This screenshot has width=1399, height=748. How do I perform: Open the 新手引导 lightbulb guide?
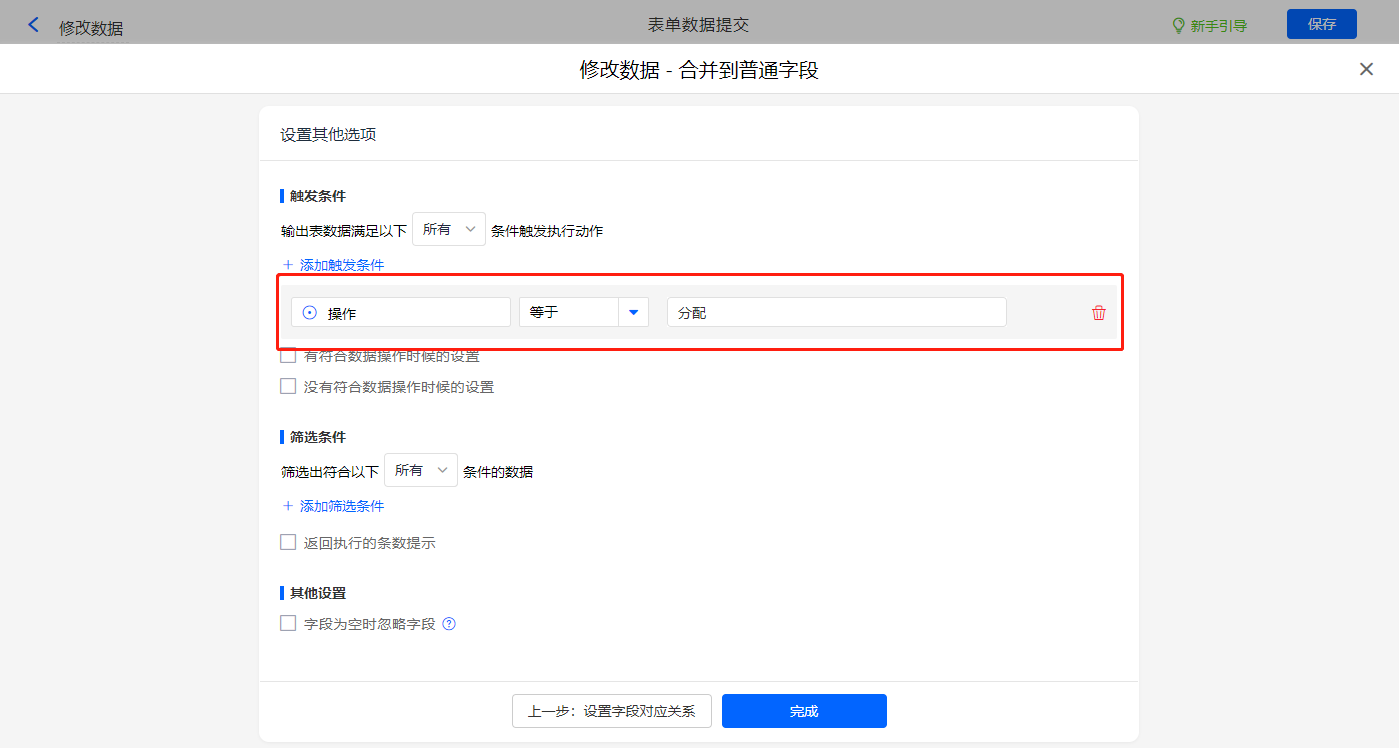[1210, 25]
